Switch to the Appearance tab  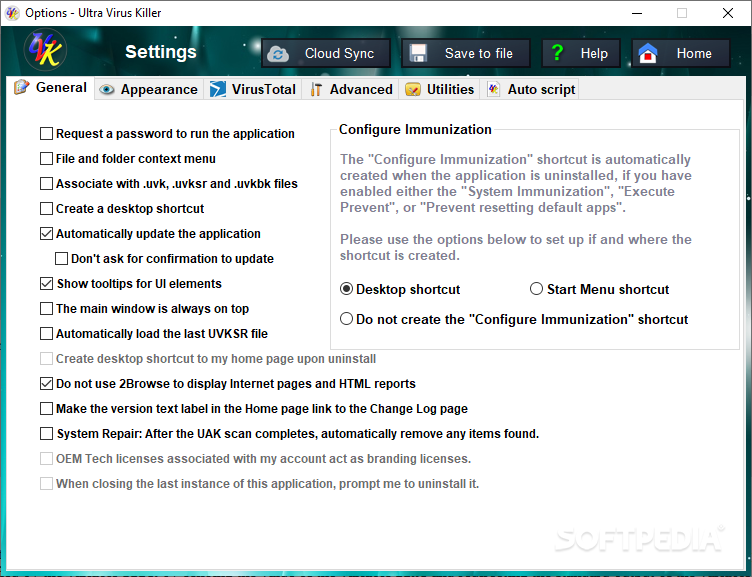coord(149,90)
